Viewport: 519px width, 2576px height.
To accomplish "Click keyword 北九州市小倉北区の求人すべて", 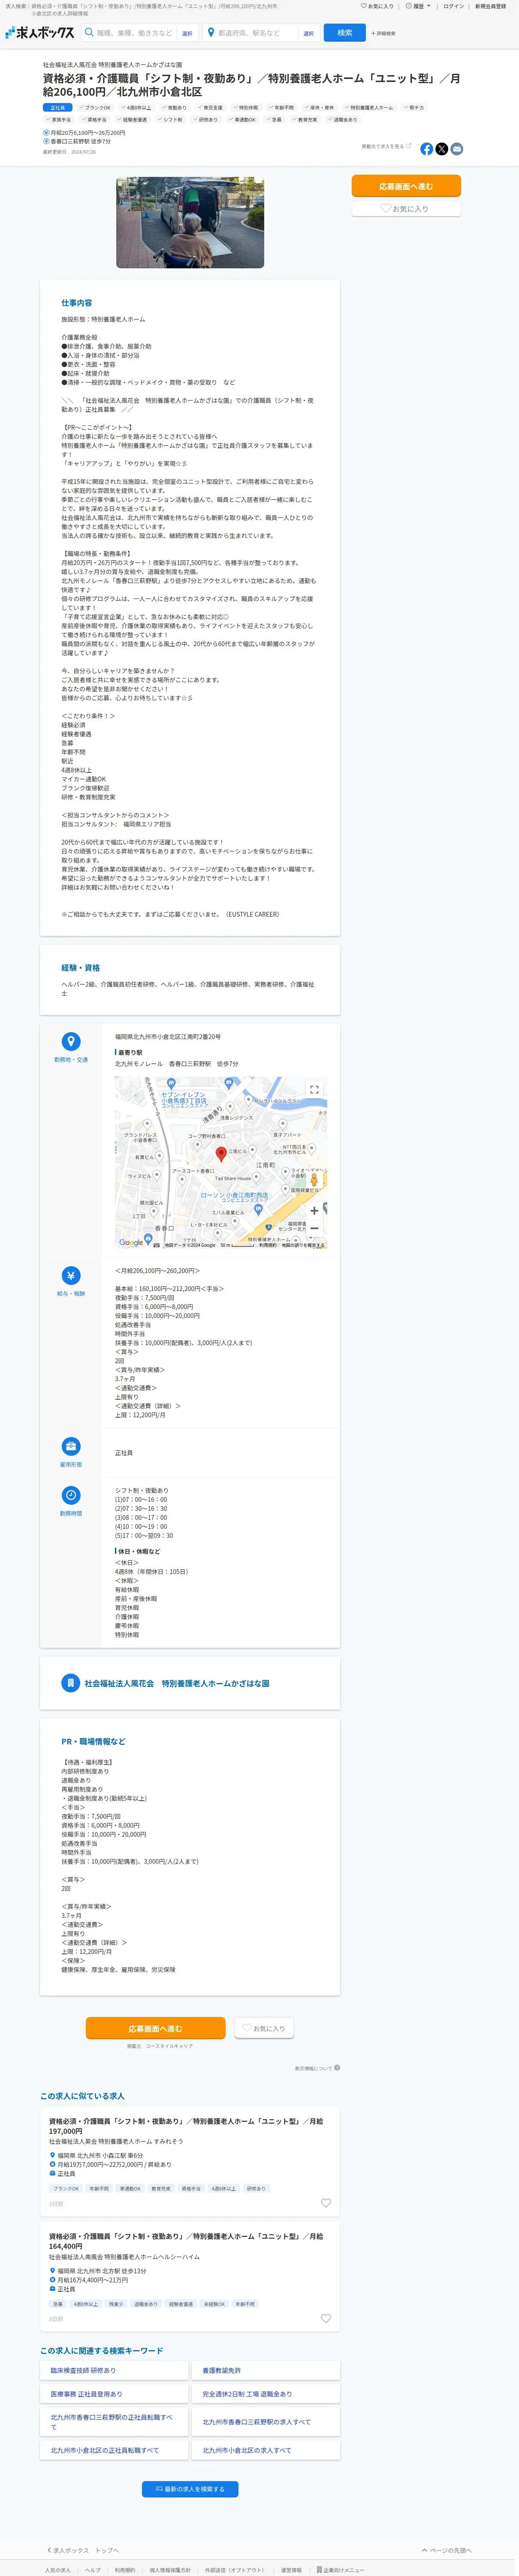I will coord(265,2450).
